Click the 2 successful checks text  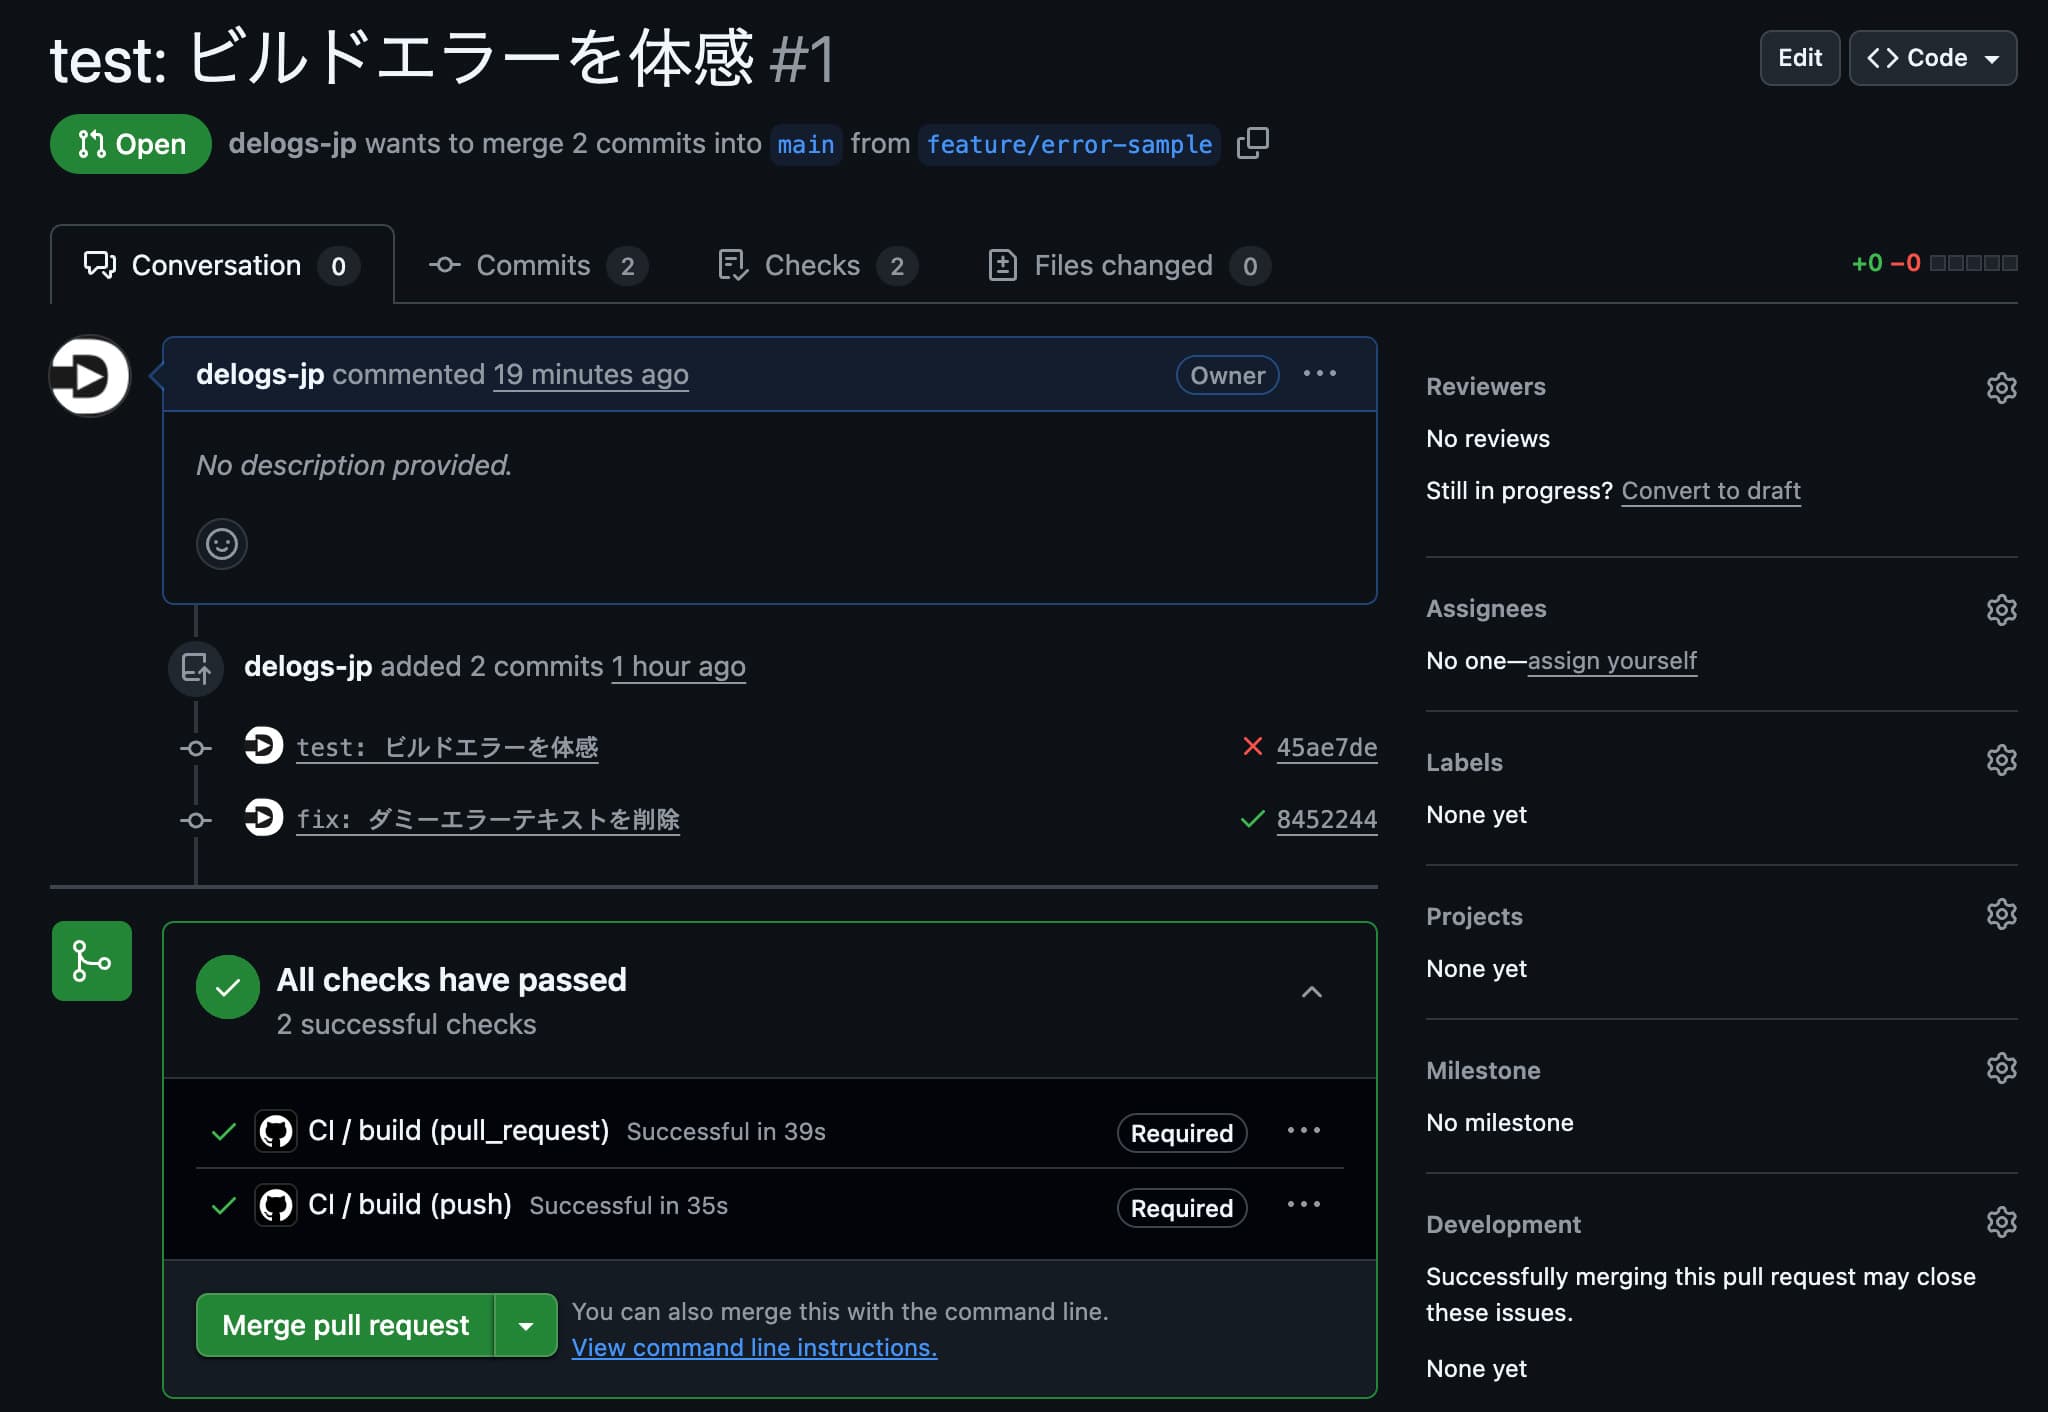[x=406, y=1024]
